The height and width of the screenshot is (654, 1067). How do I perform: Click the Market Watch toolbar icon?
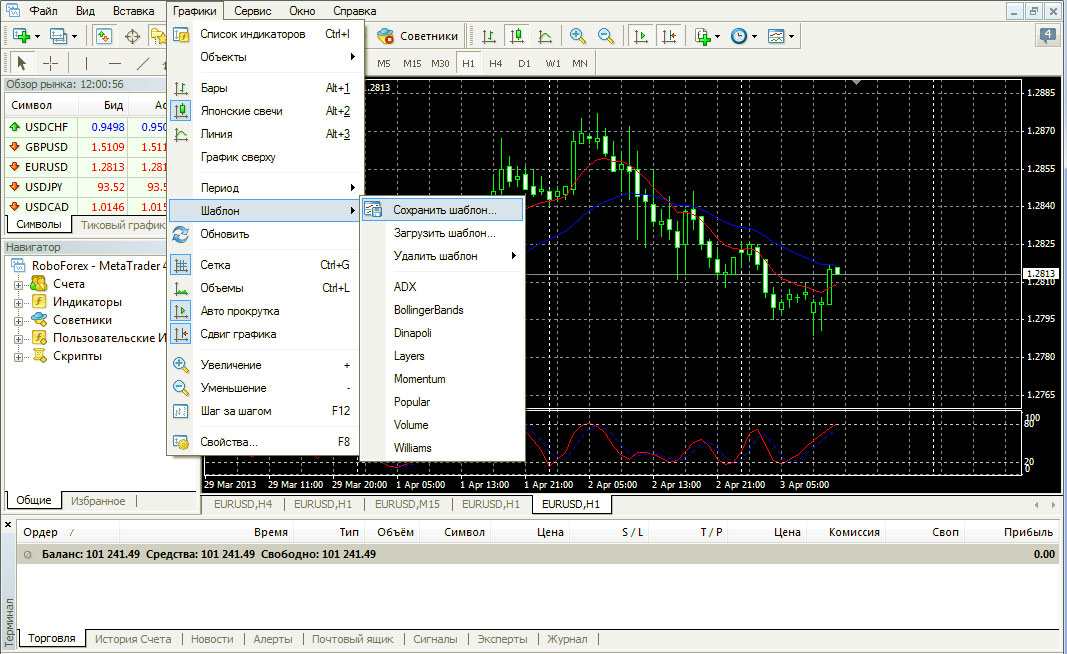[104, 36]
